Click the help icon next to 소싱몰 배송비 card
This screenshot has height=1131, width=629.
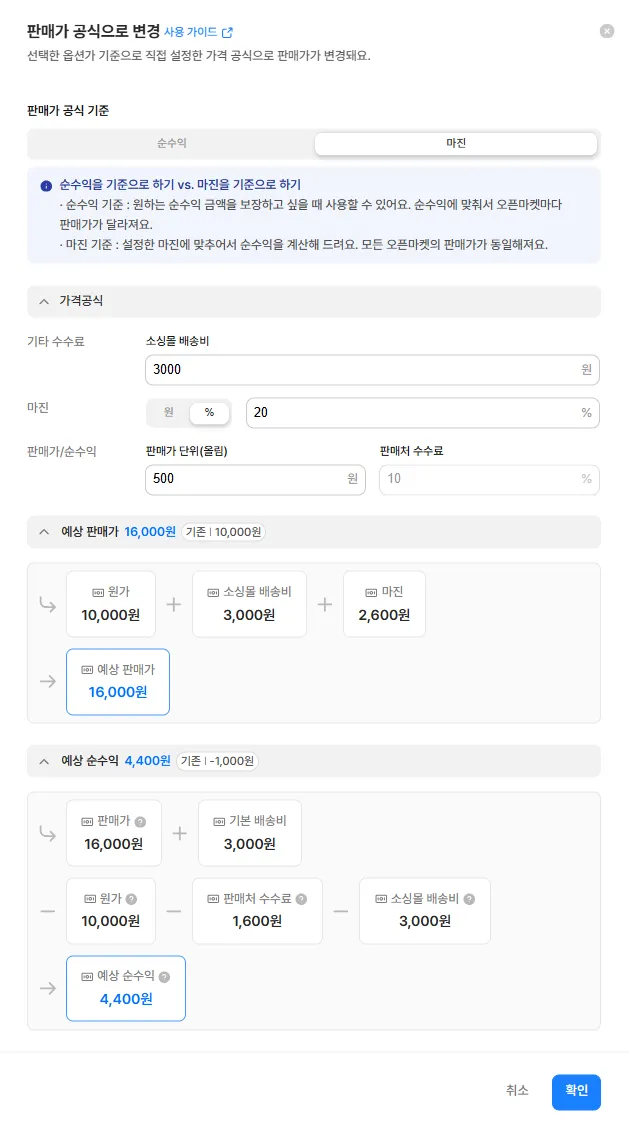click(470, 899)
